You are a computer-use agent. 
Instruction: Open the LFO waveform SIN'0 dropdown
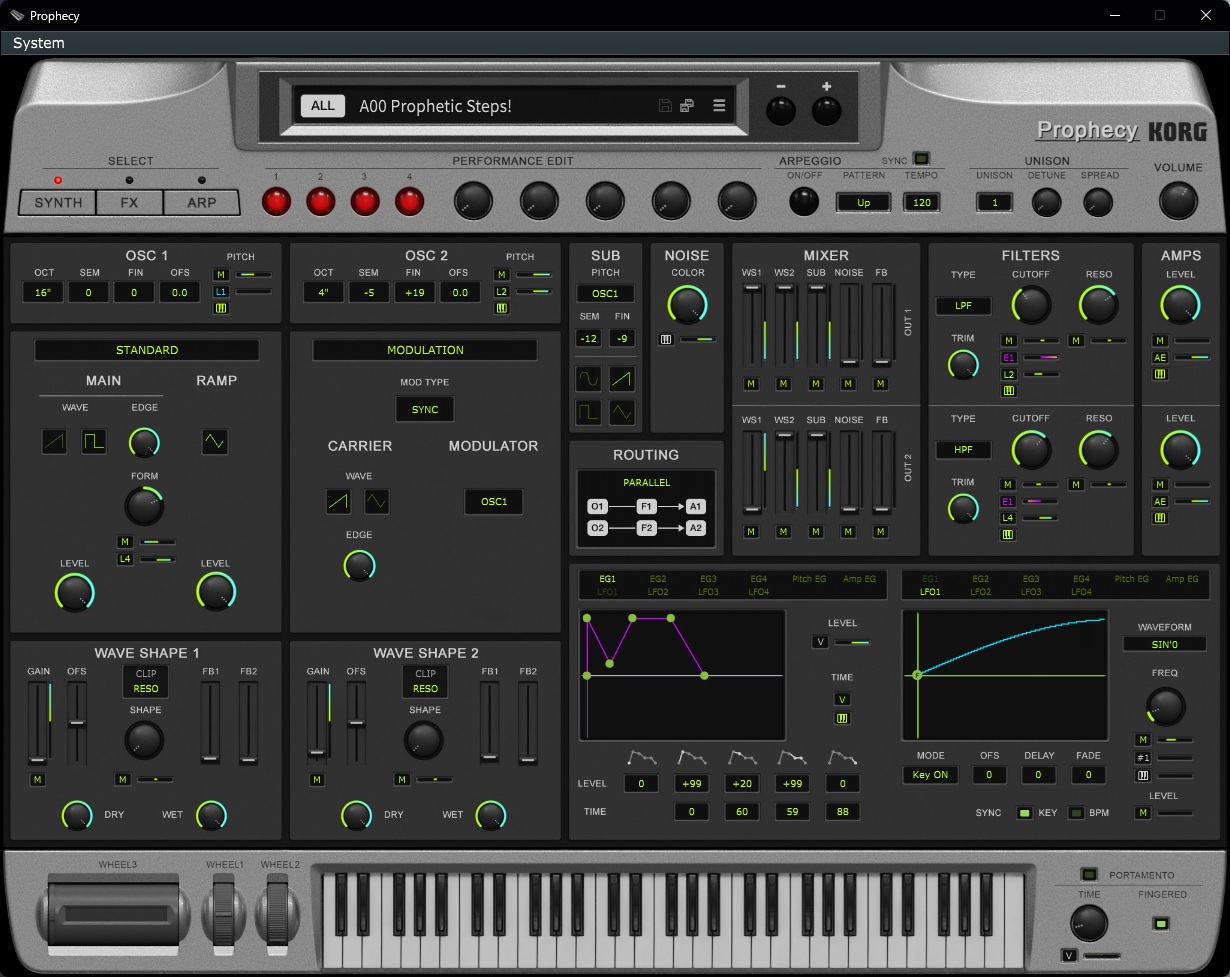coord(1164,644)
